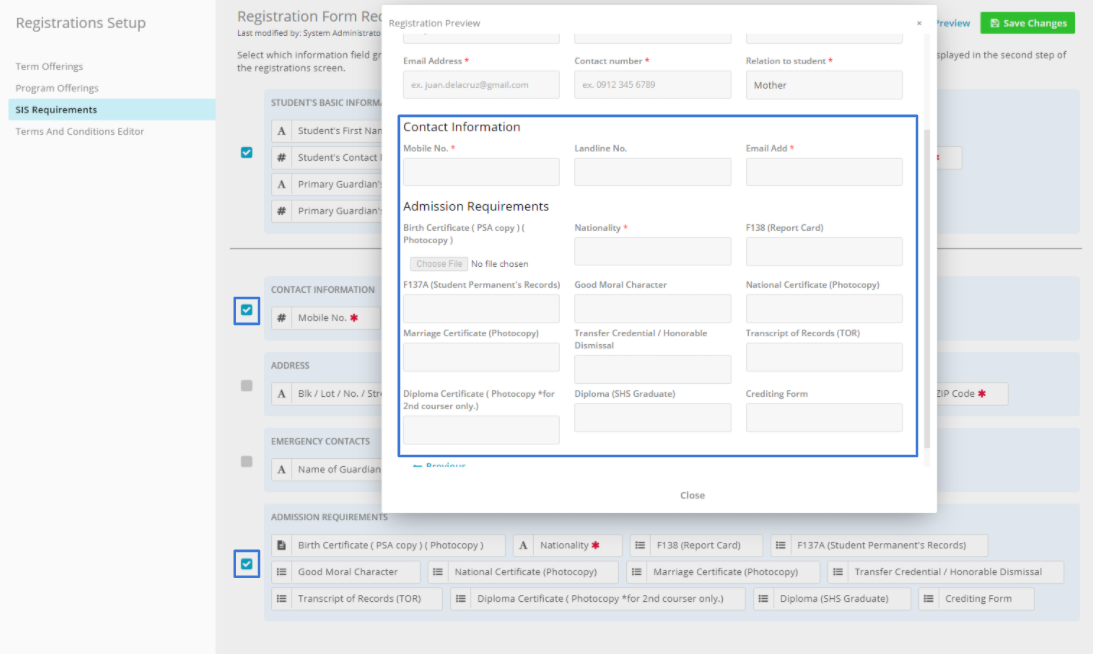Open the Relation to student dropdown
Screen dimensions: 1093x654
(x=823, y=85)
